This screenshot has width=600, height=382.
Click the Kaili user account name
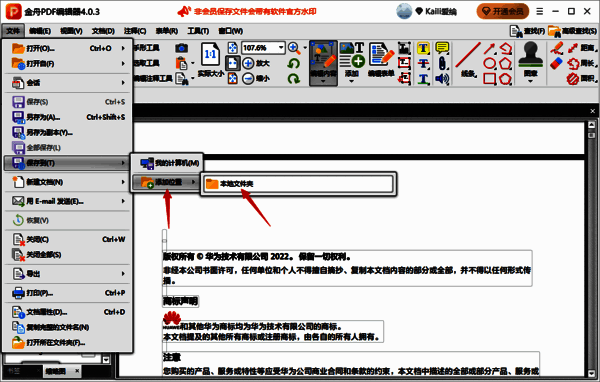(x=441, y=11)
